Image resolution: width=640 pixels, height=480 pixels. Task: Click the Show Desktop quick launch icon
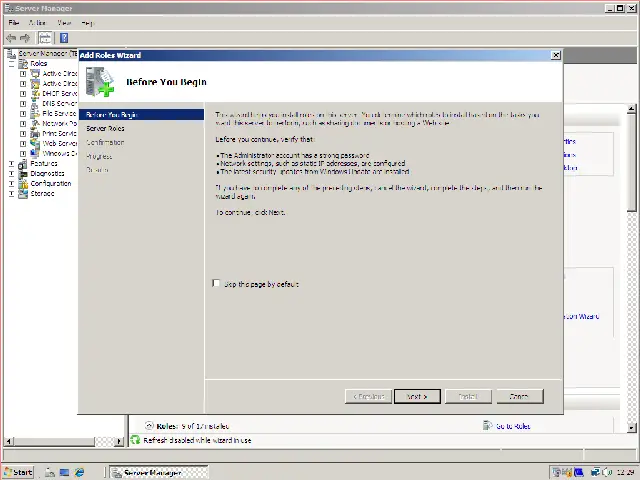click(64, 472)
